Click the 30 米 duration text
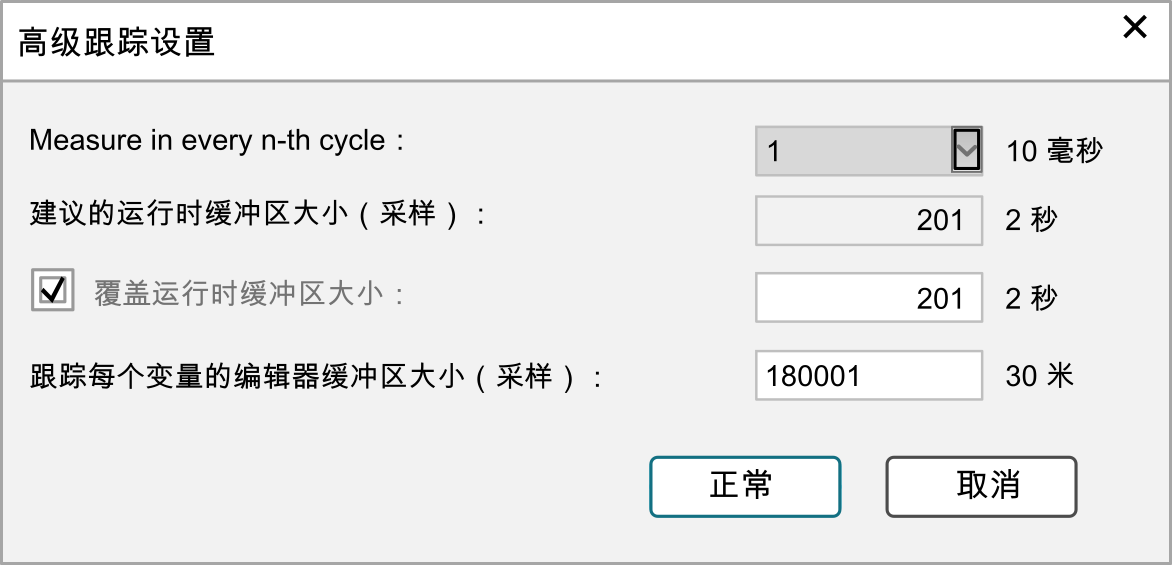The width and height of the screenshot is (1172, 565). [1039, 375]
